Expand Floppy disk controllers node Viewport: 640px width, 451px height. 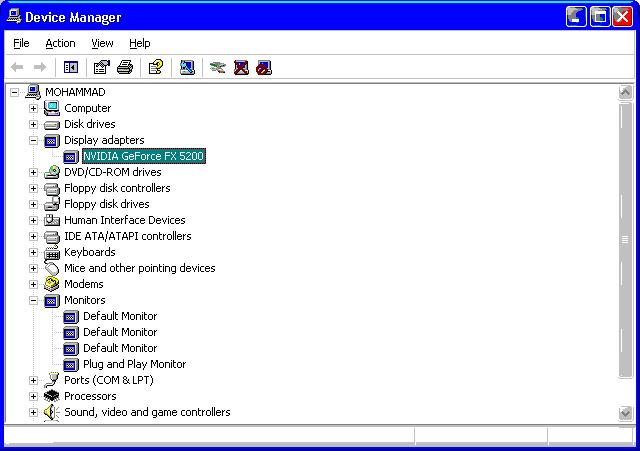coord(33,189)
